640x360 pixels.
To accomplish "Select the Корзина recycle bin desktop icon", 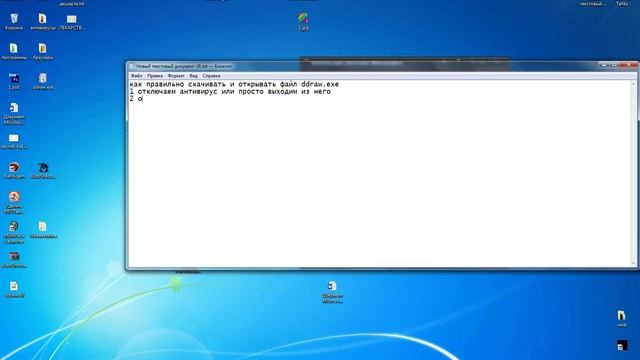I will click(14, 22).
